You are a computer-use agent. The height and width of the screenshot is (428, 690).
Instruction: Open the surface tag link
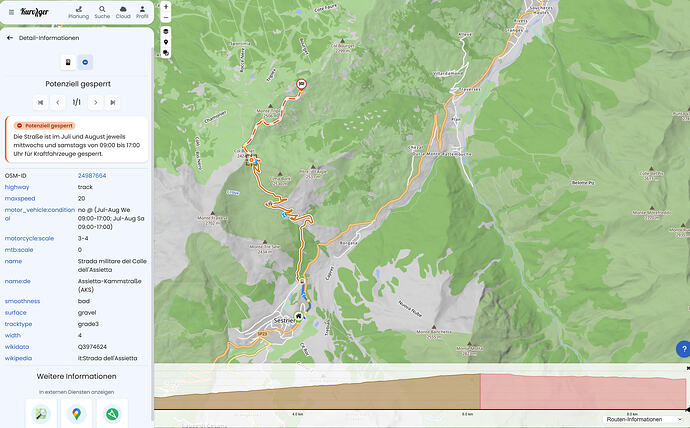(16, 312)
